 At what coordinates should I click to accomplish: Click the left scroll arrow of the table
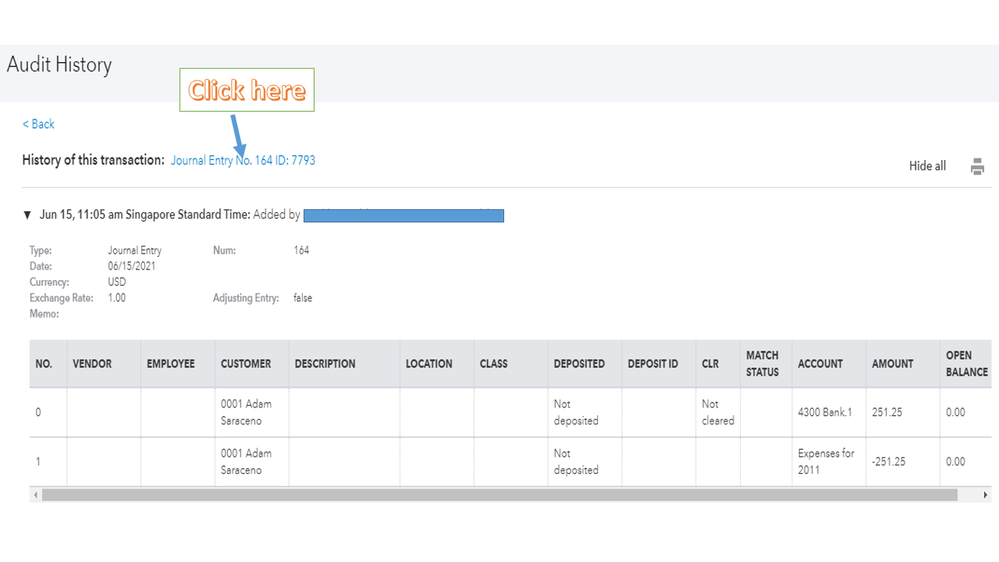35,495
